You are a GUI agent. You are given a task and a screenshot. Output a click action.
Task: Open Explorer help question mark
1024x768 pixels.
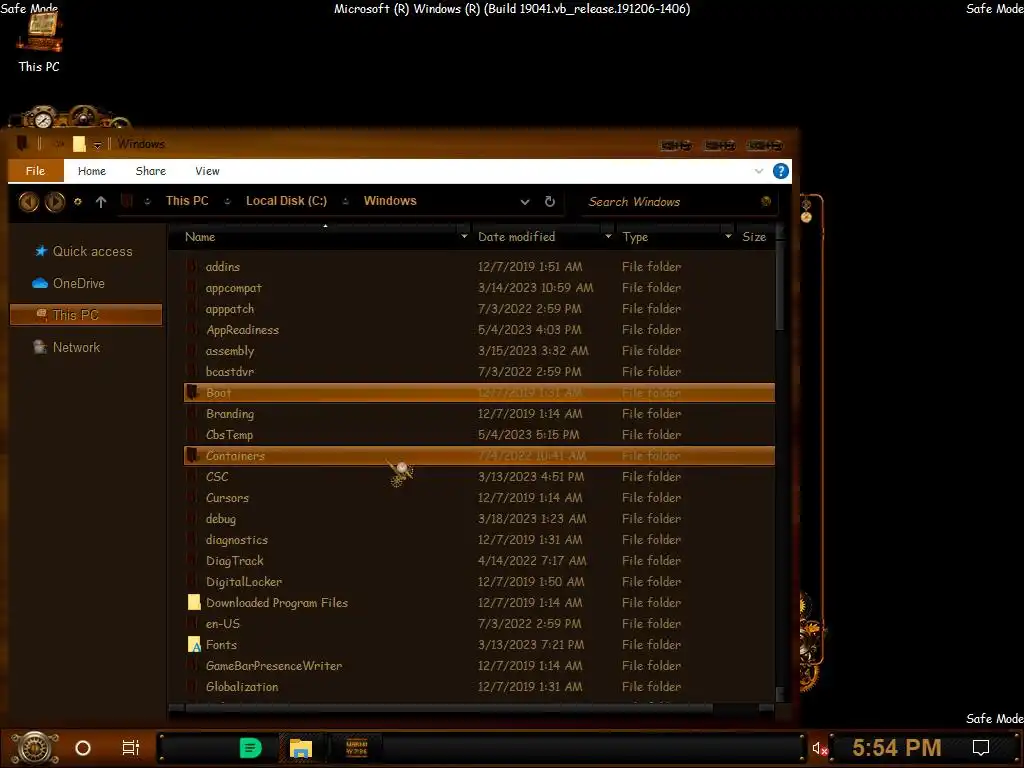click(x=780, y=171)
